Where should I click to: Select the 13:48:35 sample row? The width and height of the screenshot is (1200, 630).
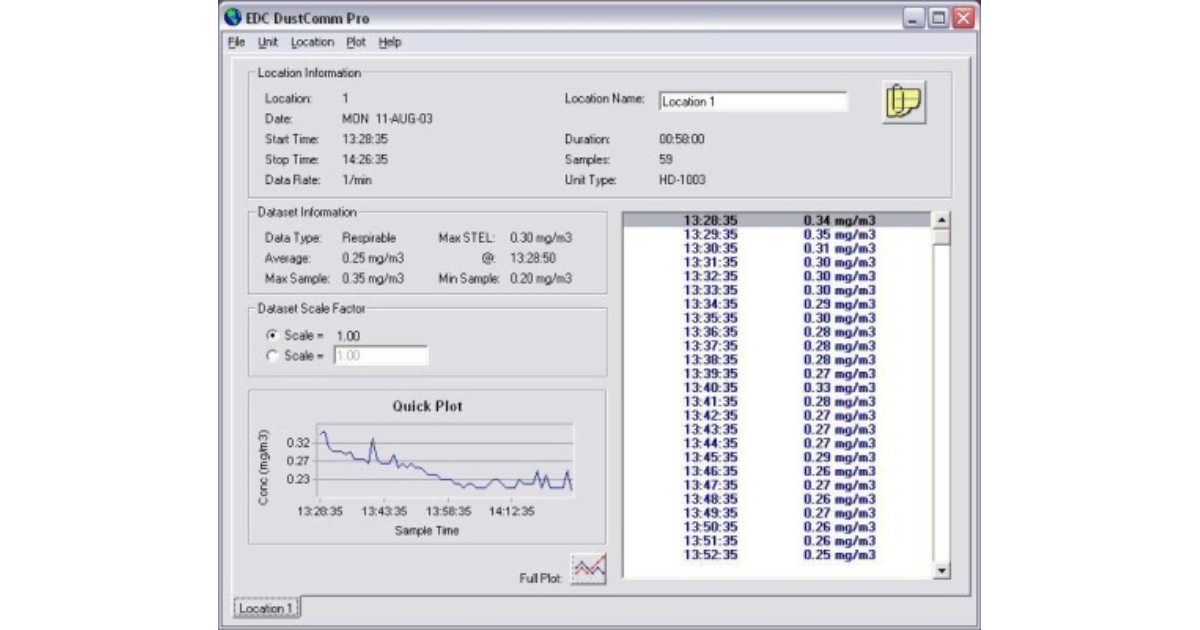coord(778,499)
